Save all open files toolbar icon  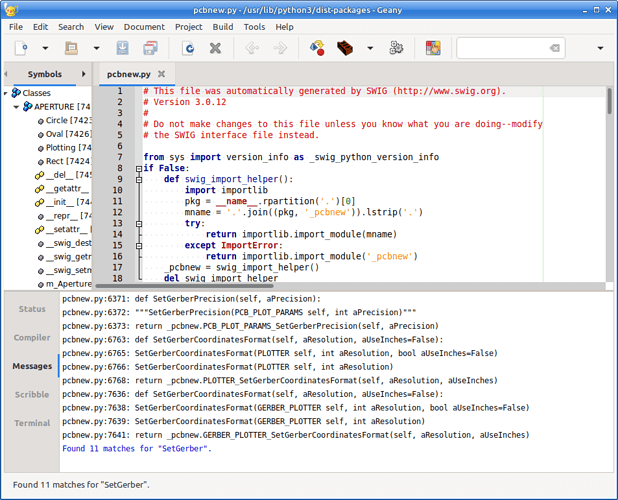point(150,48)
